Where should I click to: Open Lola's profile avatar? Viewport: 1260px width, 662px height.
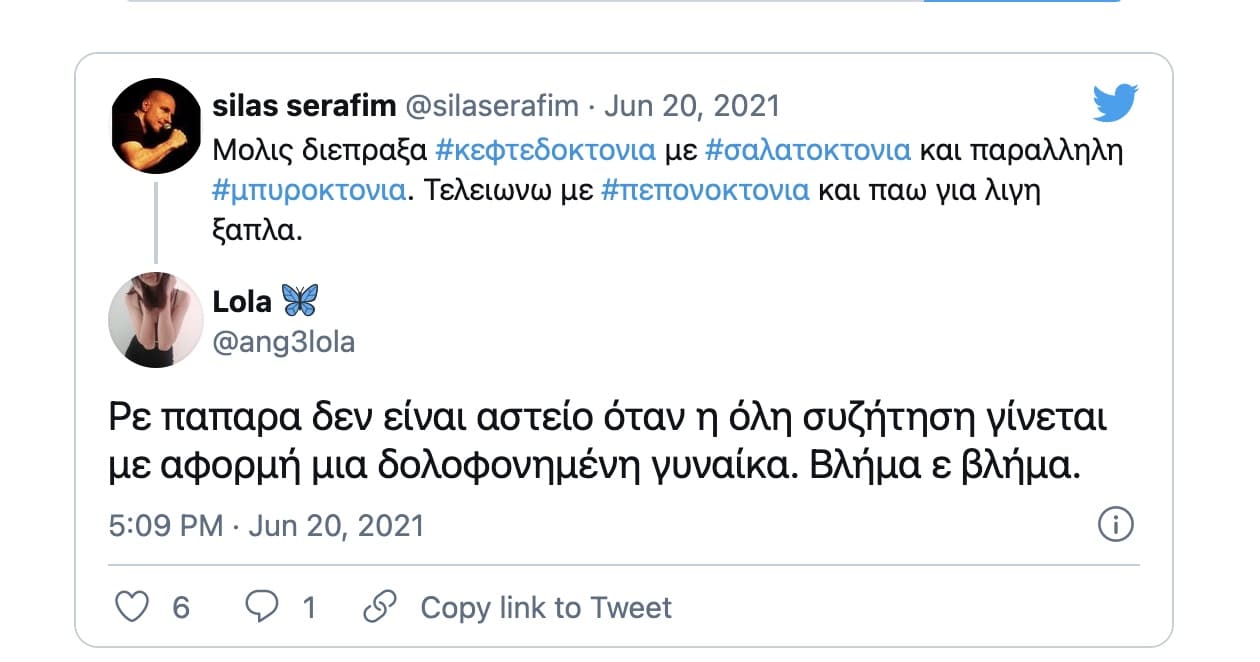[x=156, y=319]
